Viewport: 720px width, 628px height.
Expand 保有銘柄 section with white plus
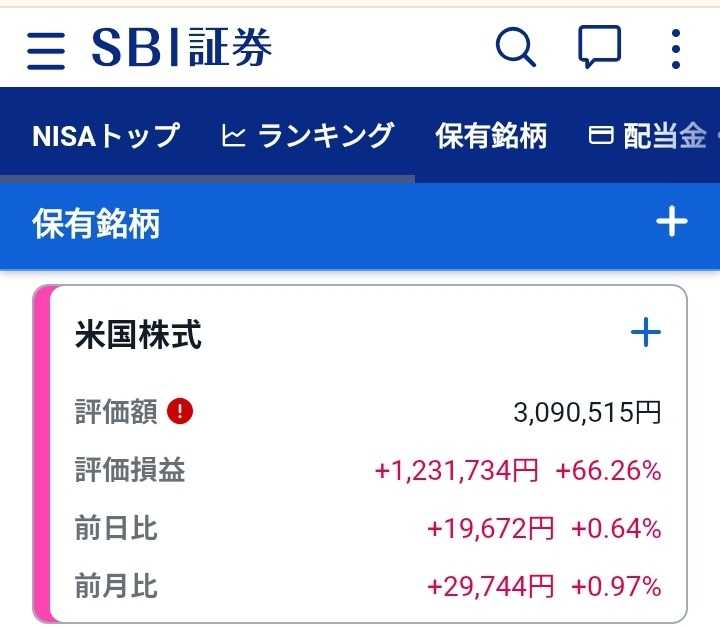pos(671,222)
